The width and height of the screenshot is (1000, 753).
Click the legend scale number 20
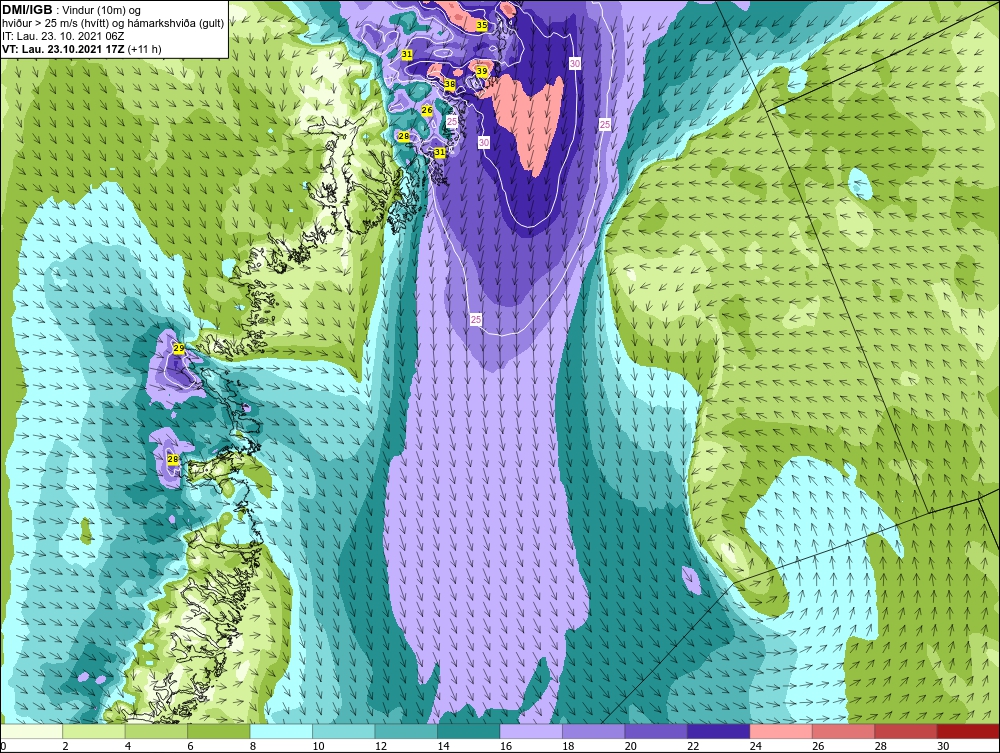631,746
